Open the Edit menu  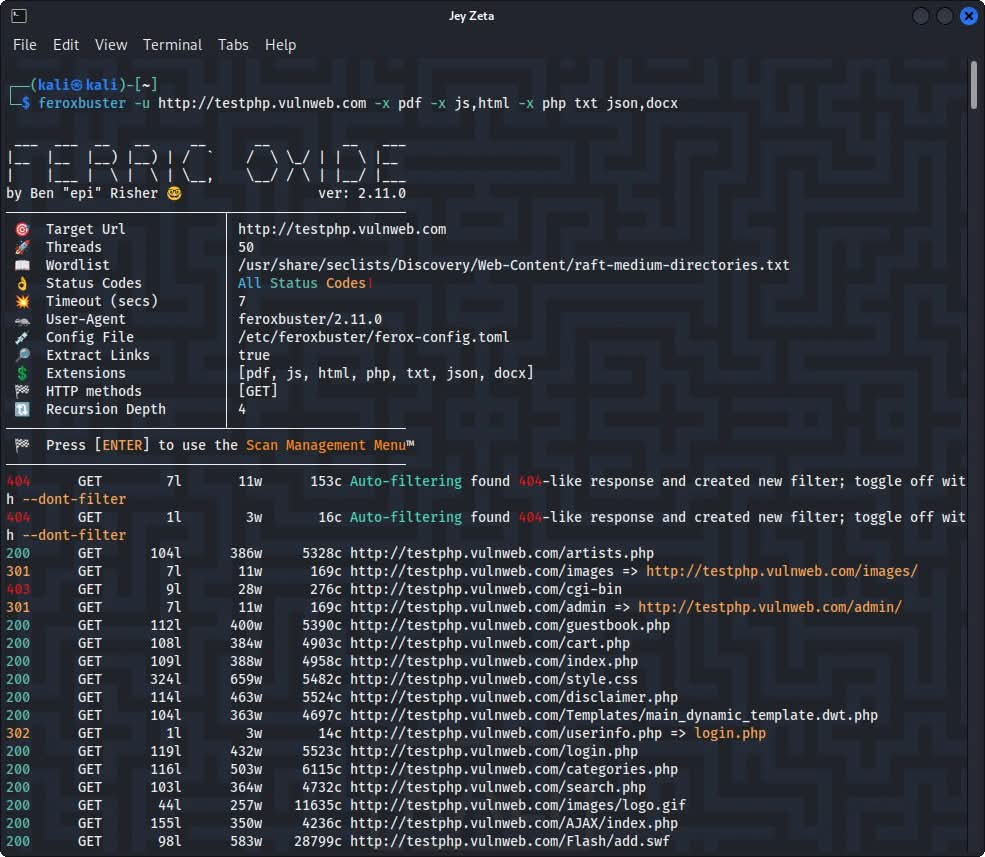(66, 45)
